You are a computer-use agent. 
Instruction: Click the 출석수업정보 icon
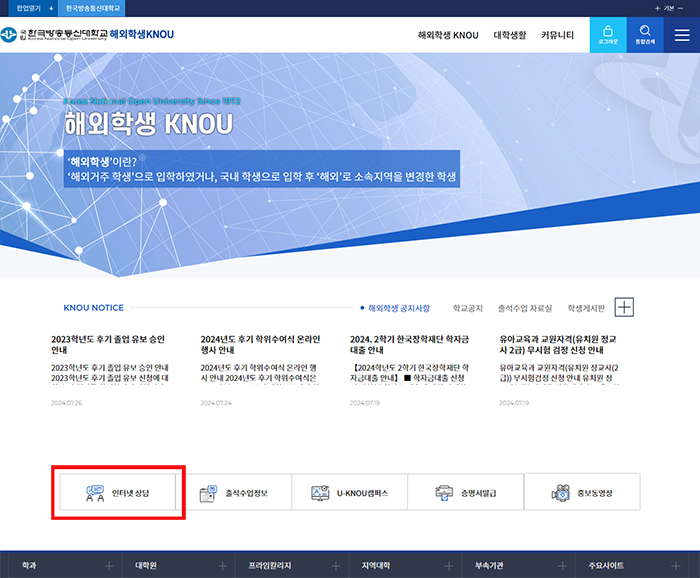tap(210, 493)
